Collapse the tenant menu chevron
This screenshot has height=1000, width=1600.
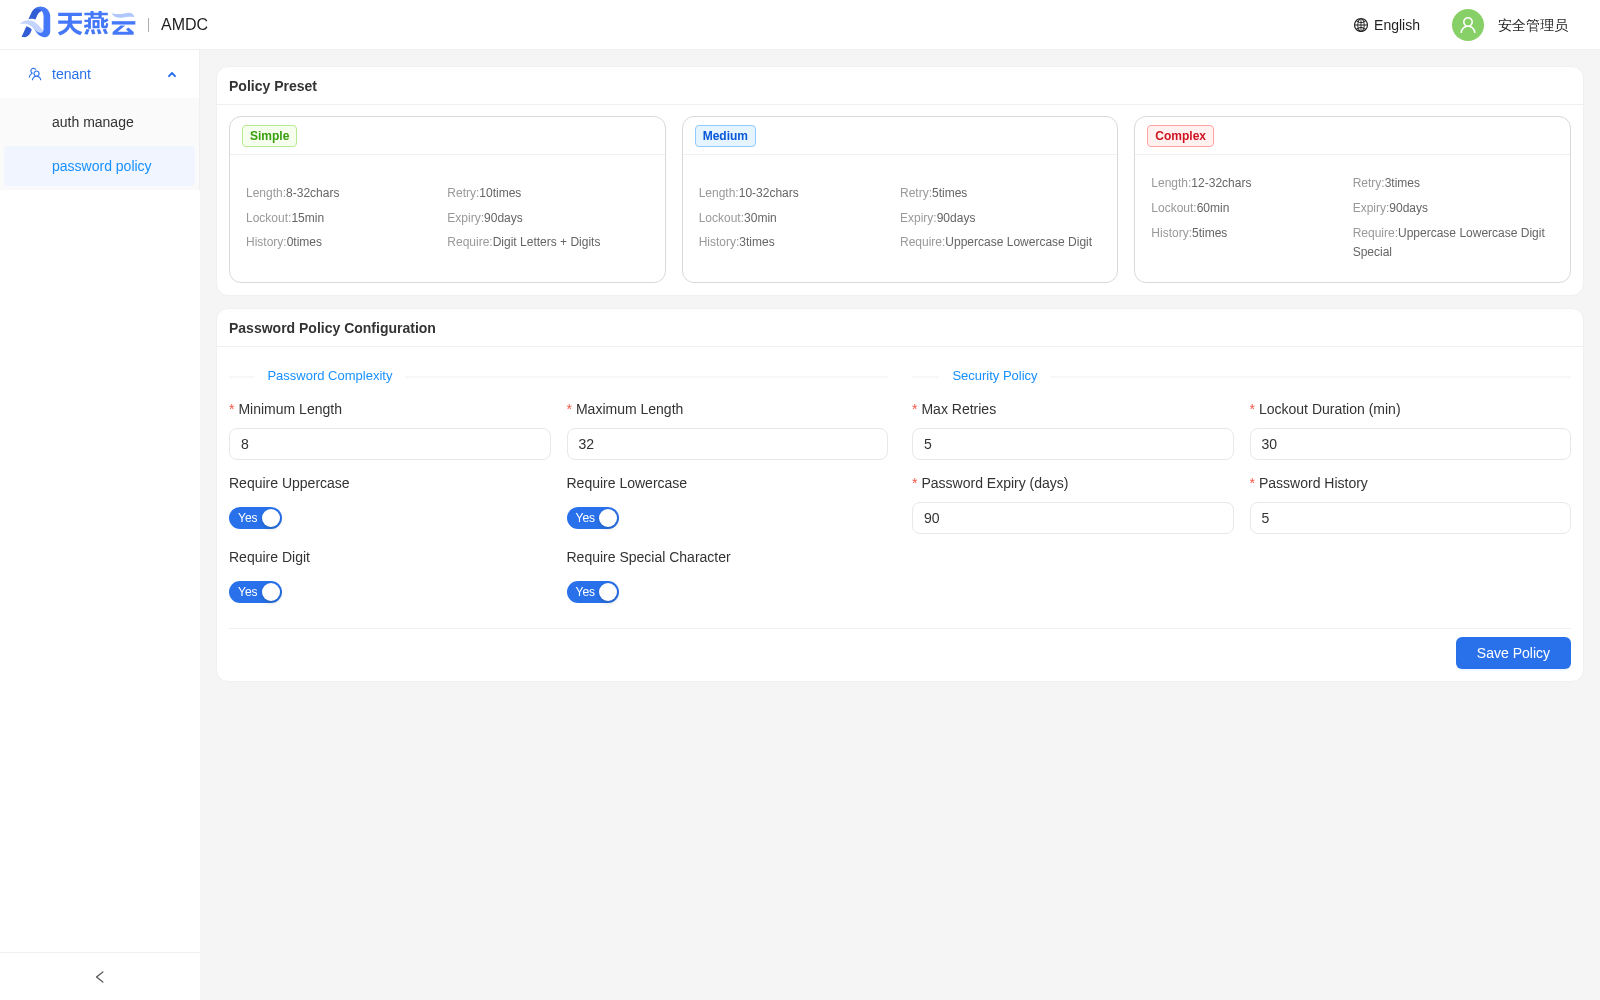click(172, 75)
